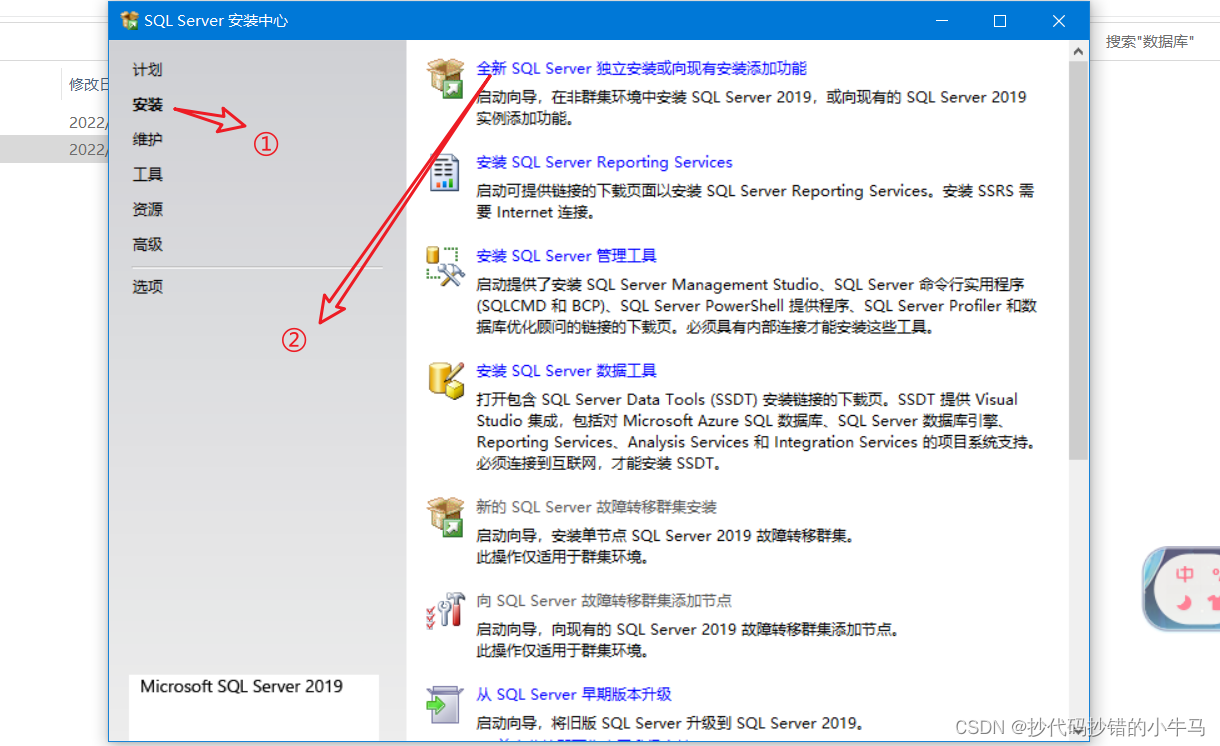Select 计划 in the left navigation
Viewport: 1220px width, 746px height.
click(x=147, y=70)
